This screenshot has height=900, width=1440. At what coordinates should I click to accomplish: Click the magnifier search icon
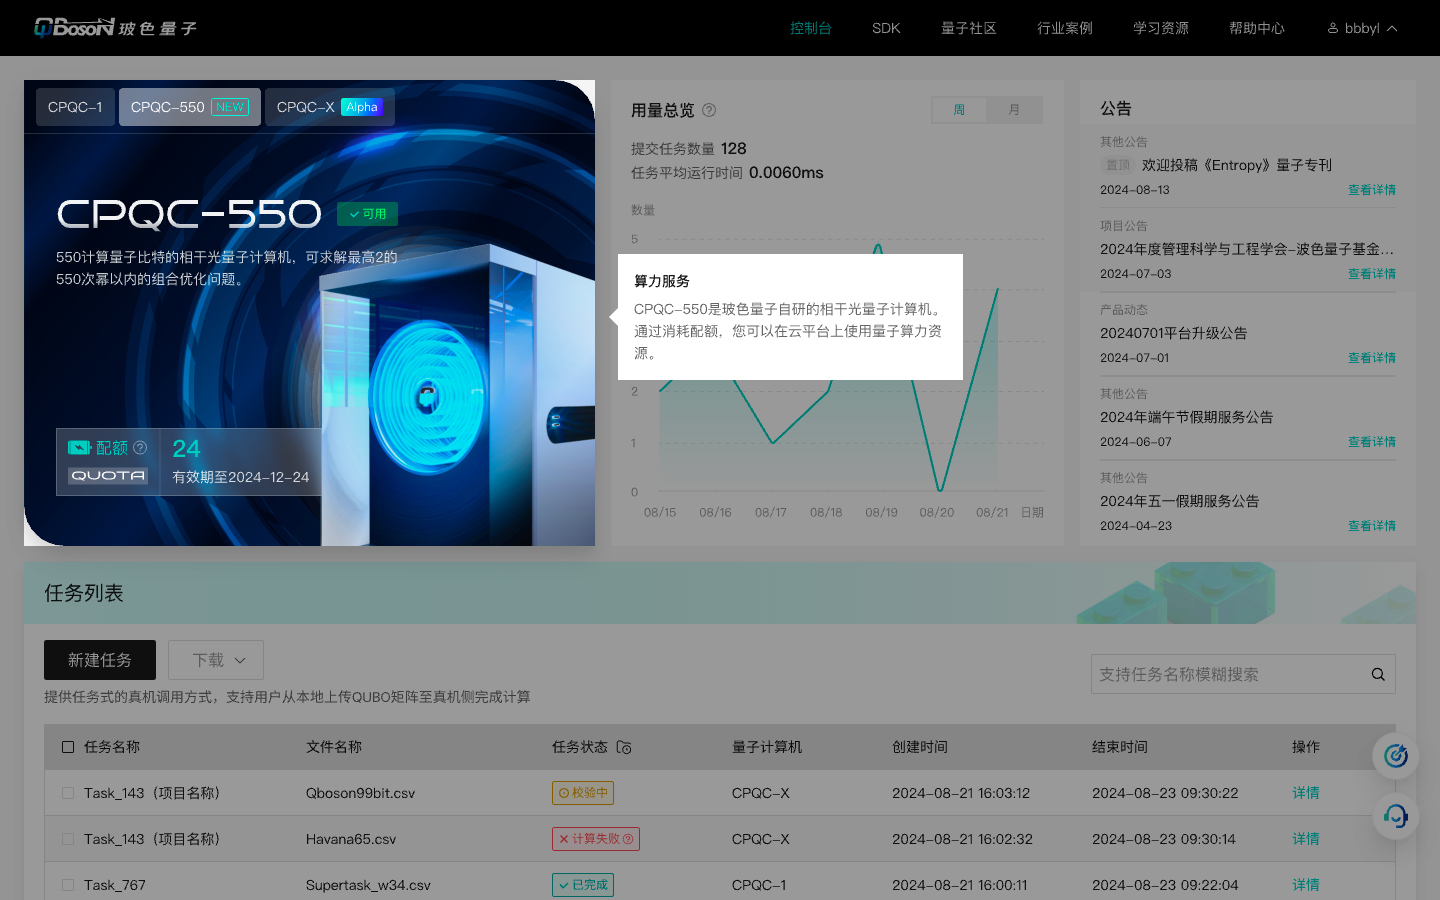[x=1378, y=674]
